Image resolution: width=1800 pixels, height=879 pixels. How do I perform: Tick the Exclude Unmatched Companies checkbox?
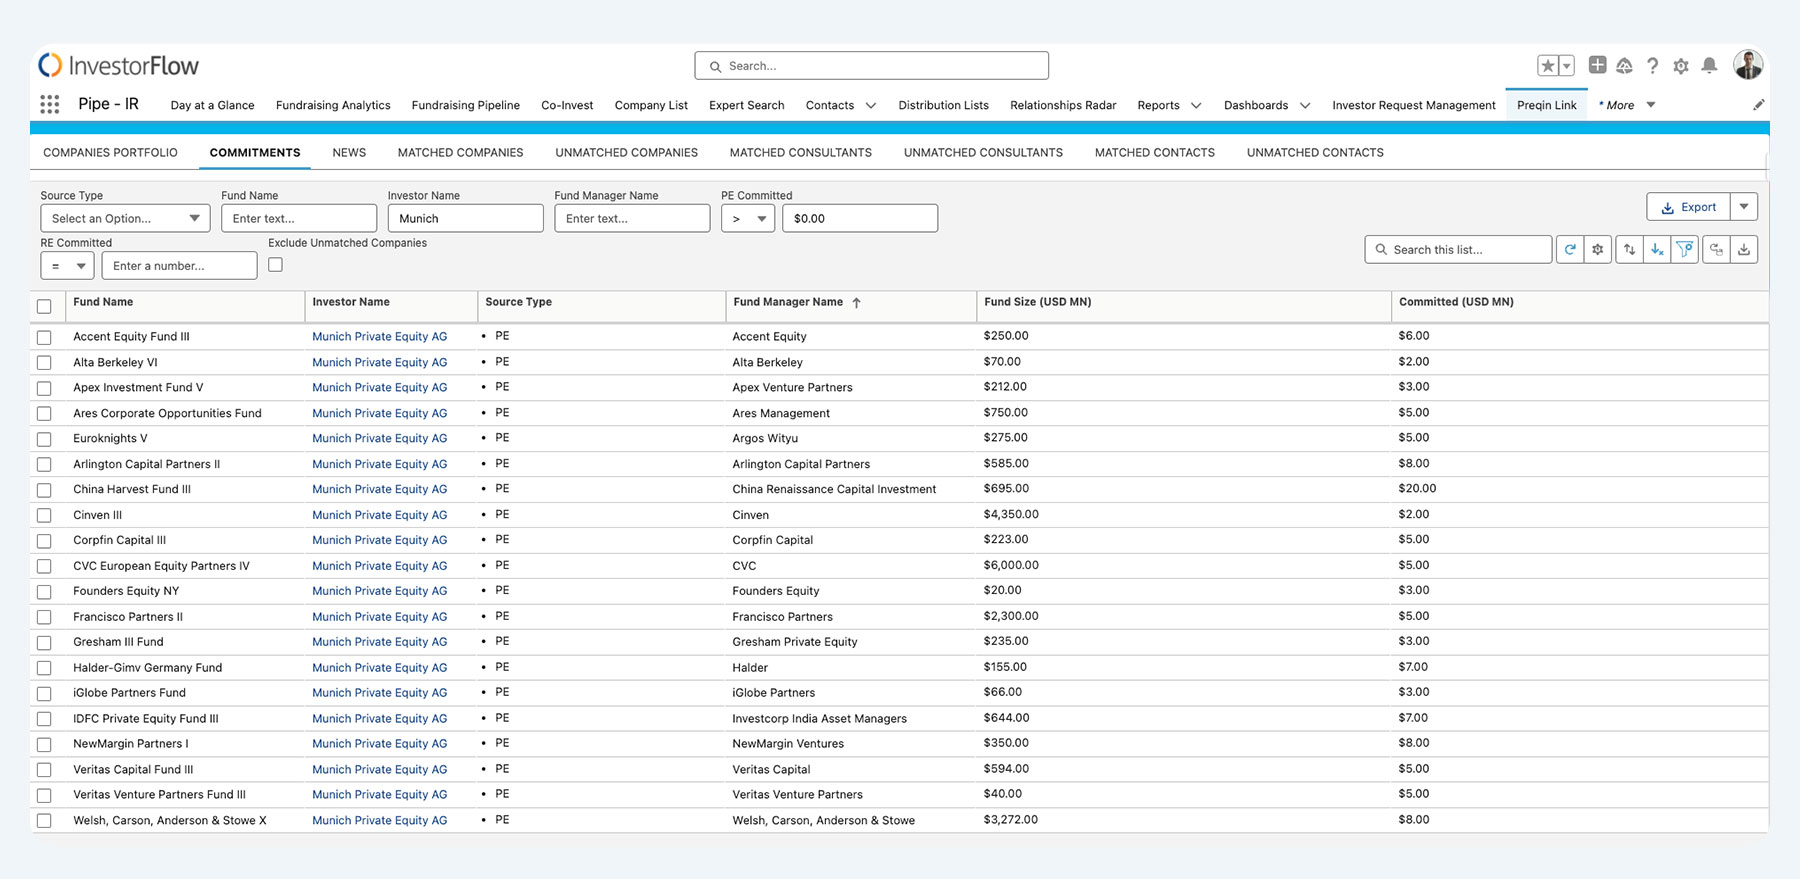coord(275,265)
